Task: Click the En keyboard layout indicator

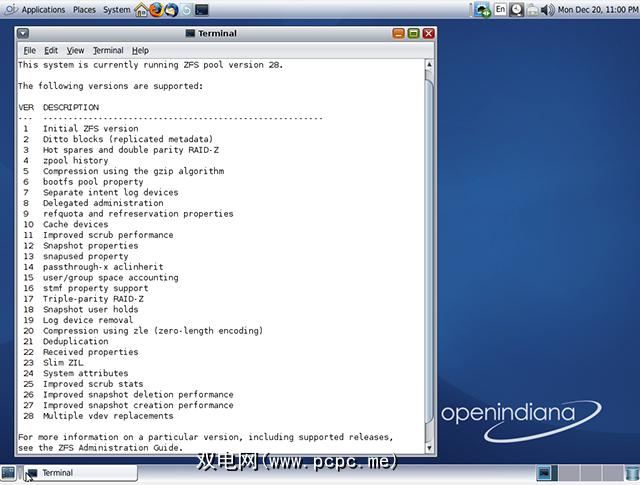Action: pyautogui.click(x=500, y=9)
